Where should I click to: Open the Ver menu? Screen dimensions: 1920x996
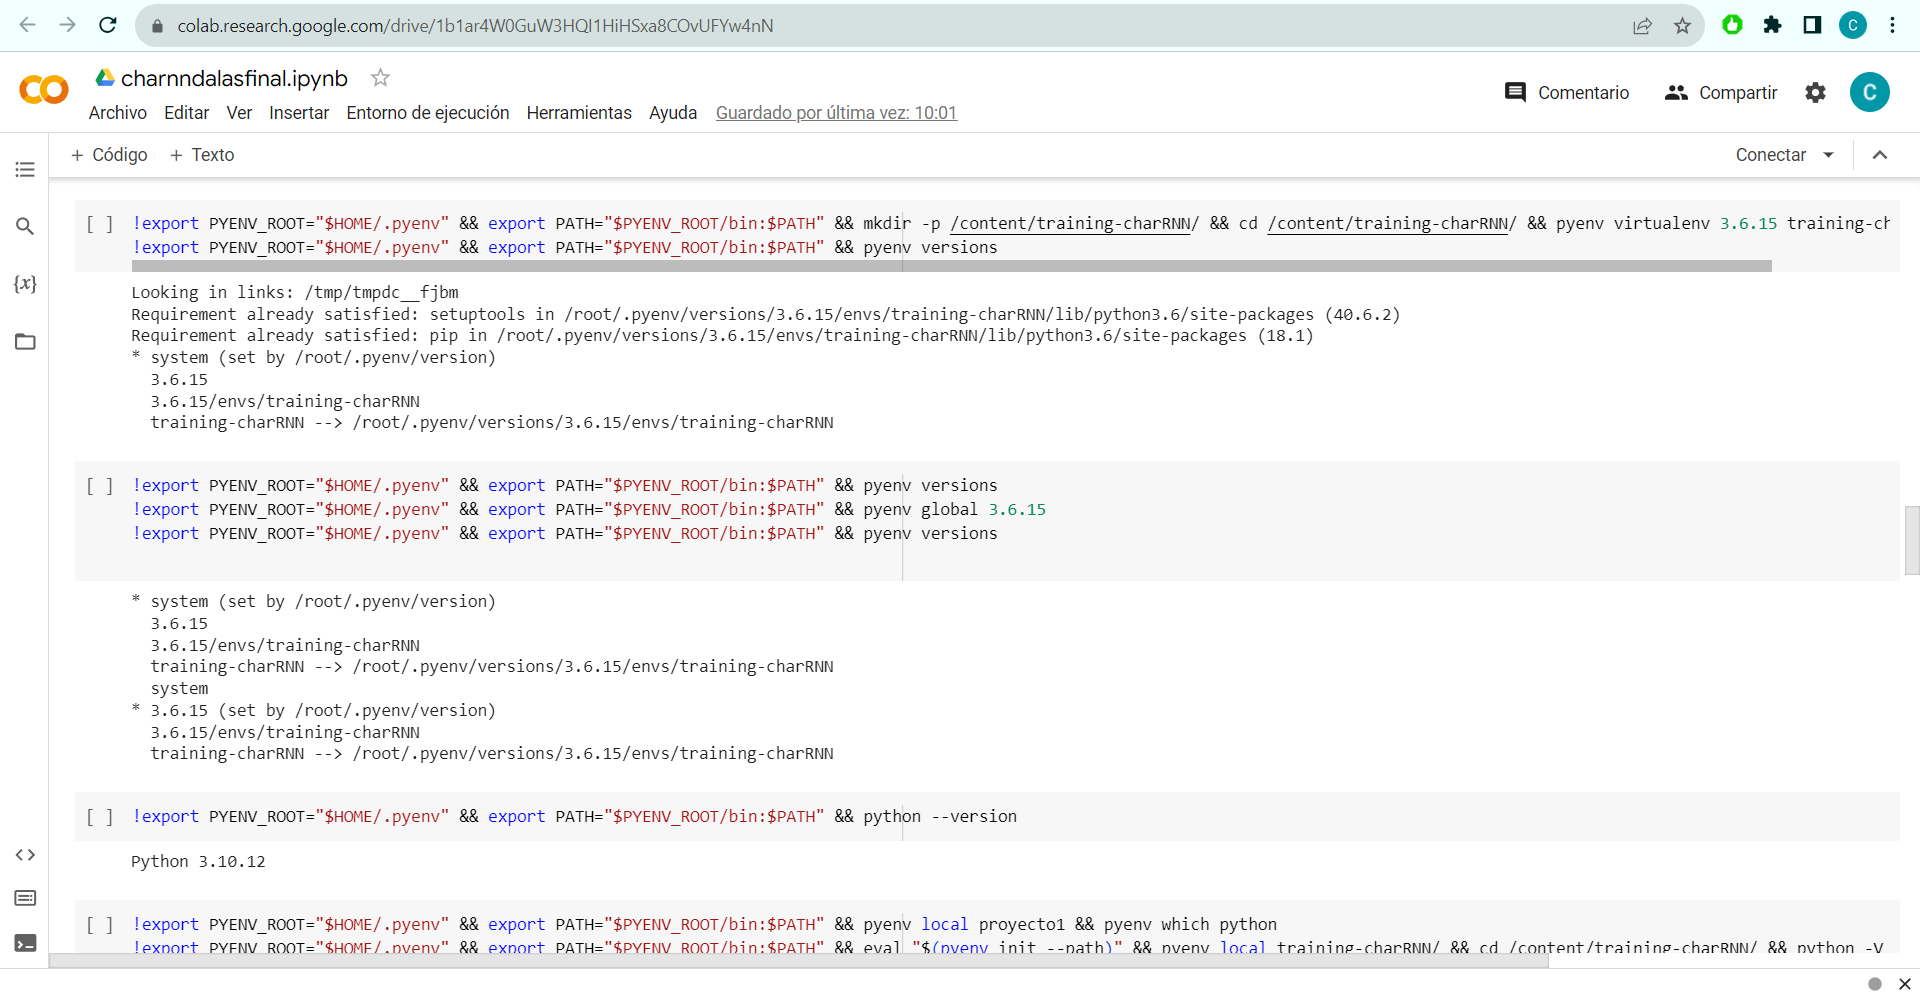[239, 113]
